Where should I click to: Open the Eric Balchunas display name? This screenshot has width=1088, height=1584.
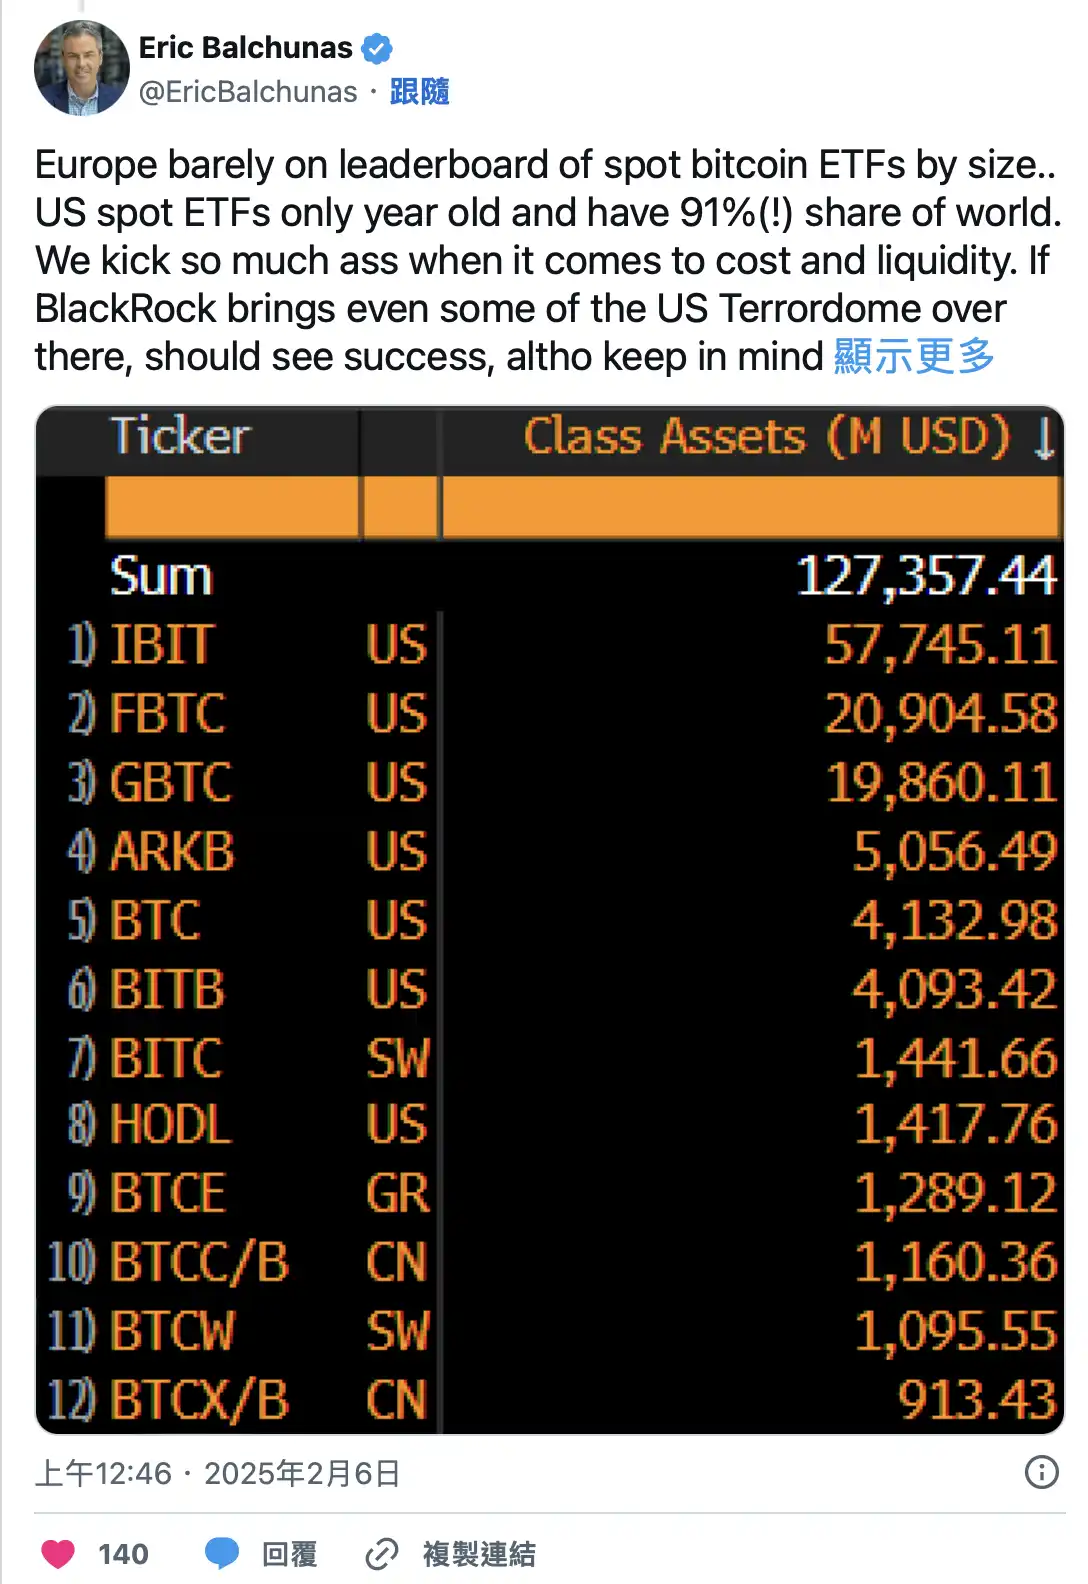[x=246, y=48]
